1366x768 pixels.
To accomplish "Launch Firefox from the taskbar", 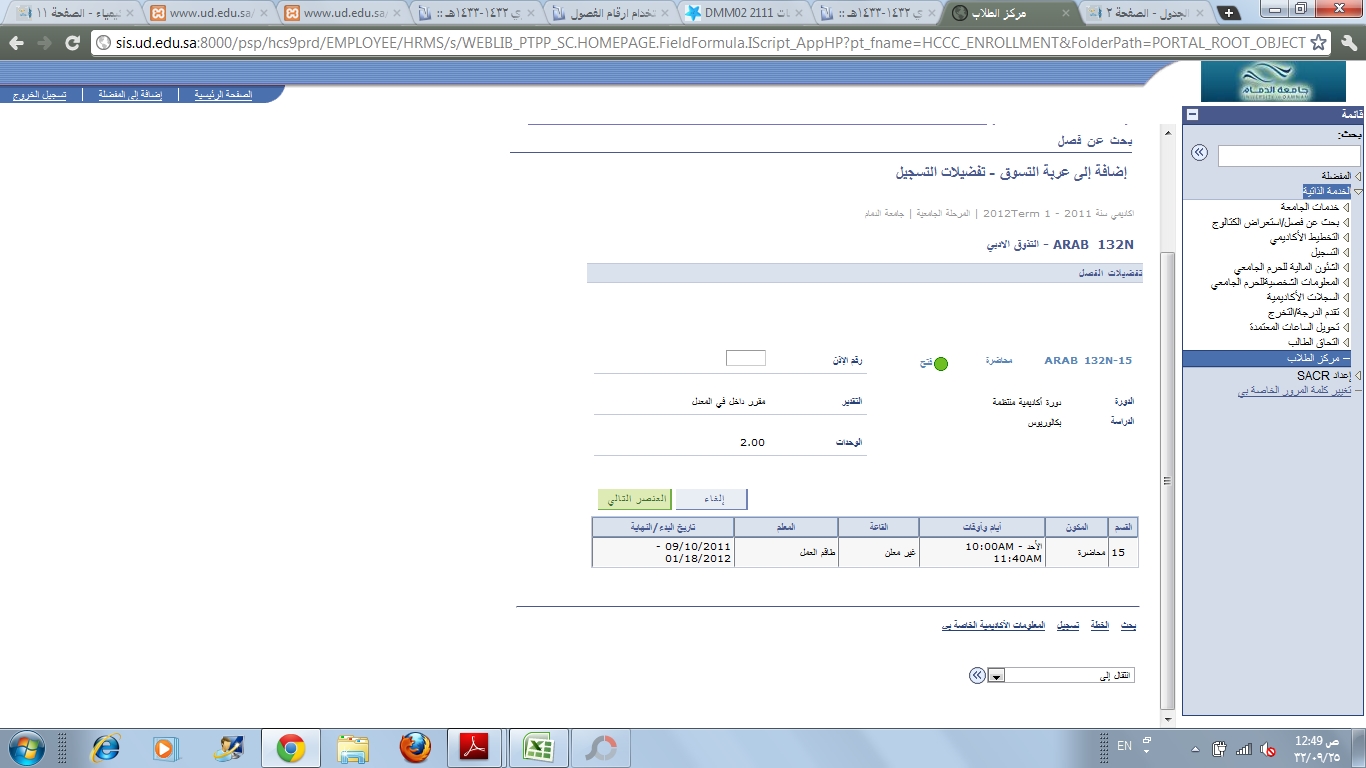I will coord(415,748).
